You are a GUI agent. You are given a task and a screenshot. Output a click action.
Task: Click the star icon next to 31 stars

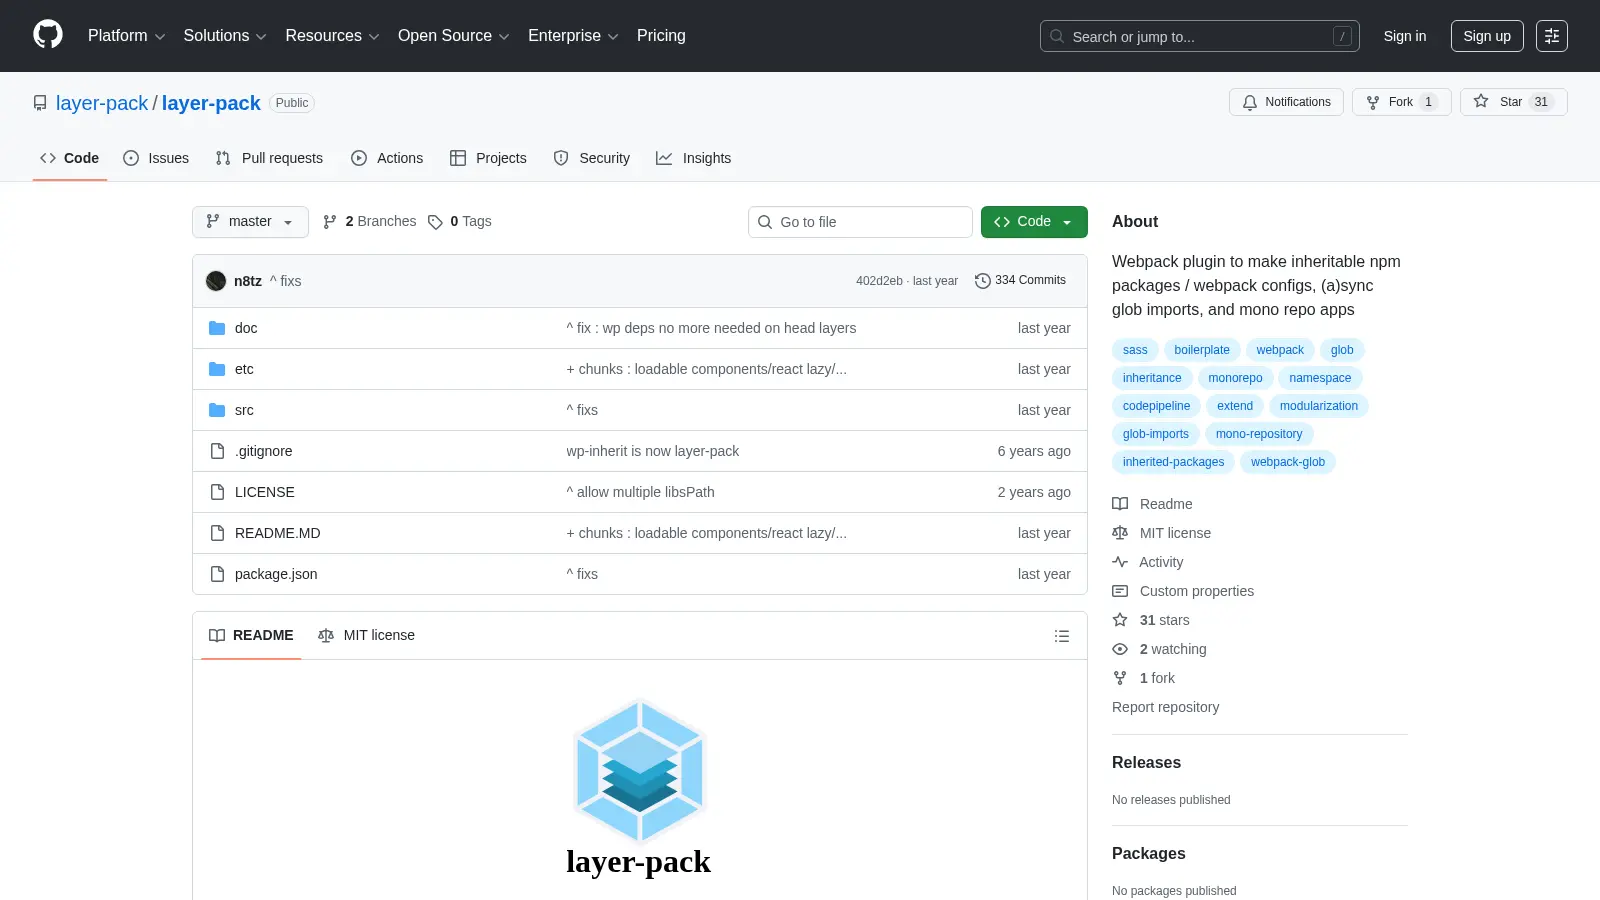[1120, 620]
